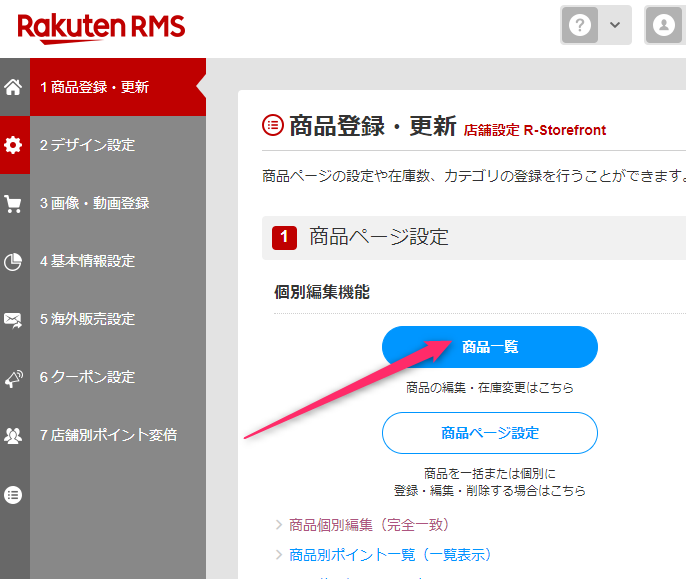Select the gear settings sidebar icon
Viewport: 686px width, 579px height.
[13, 144]
